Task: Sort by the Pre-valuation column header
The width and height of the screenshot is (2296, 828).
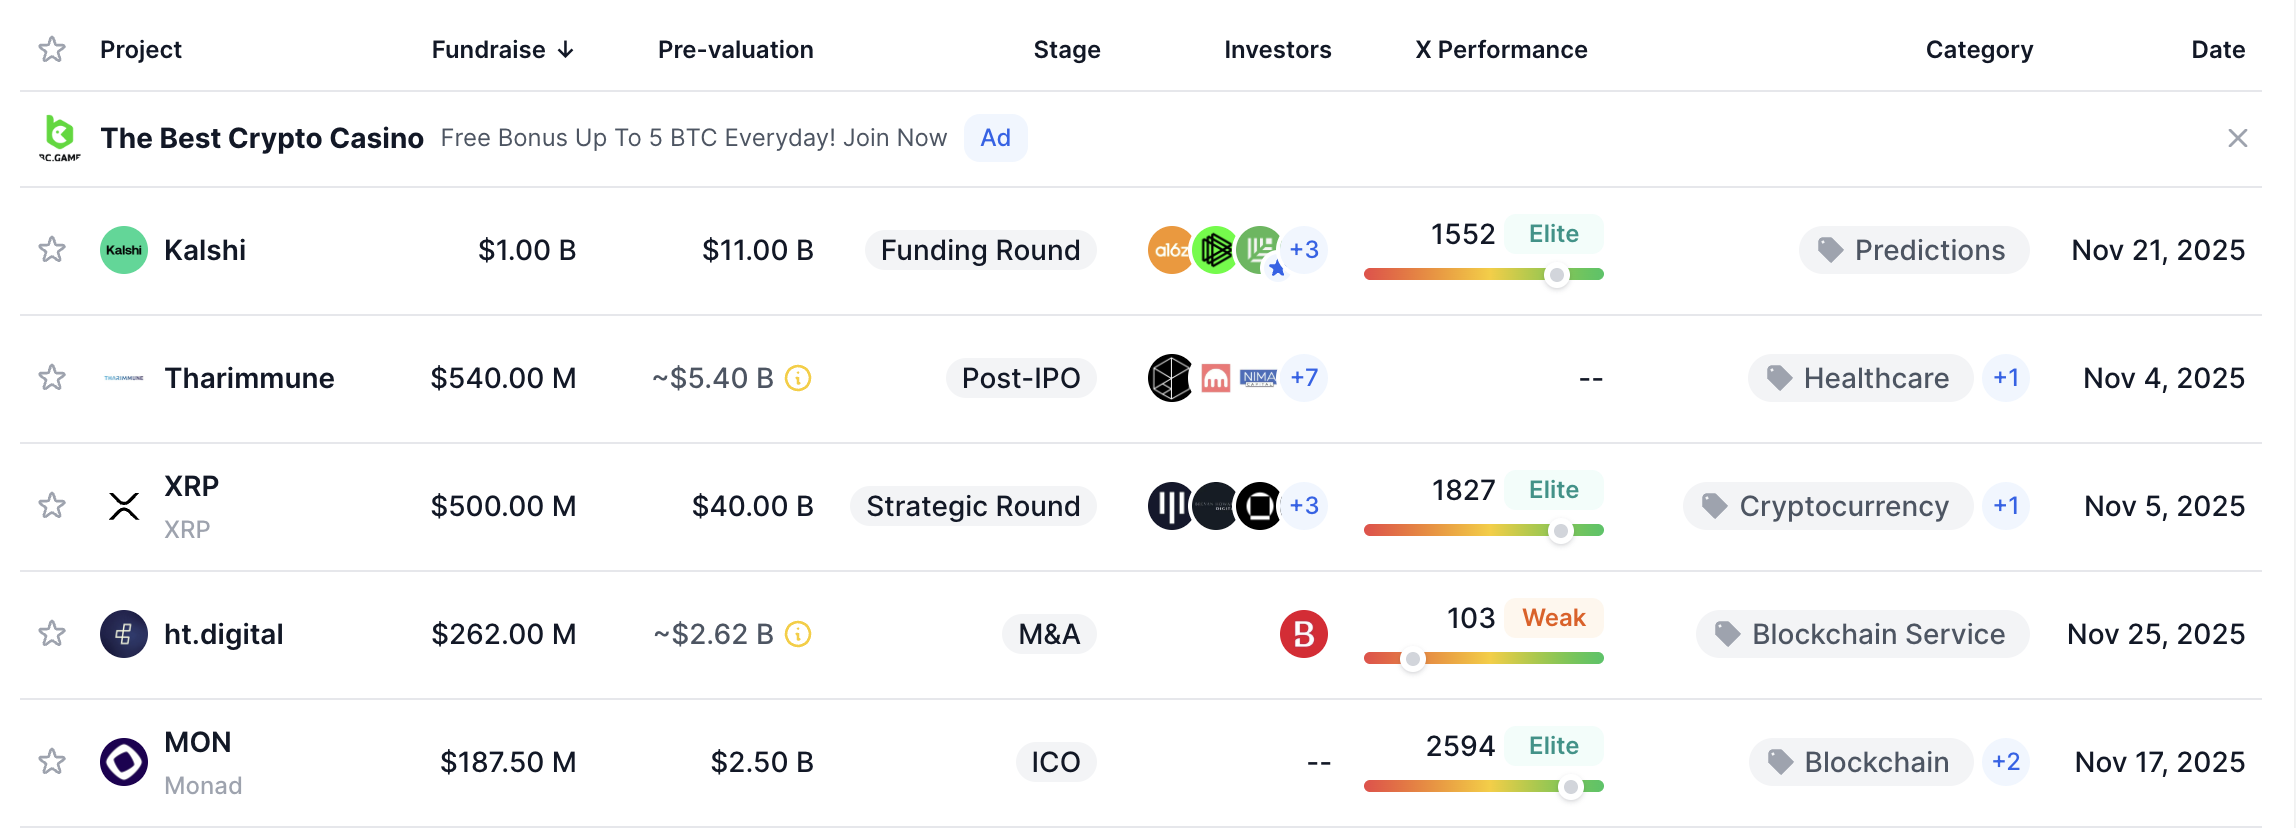Action: click(x=735, y=50)
